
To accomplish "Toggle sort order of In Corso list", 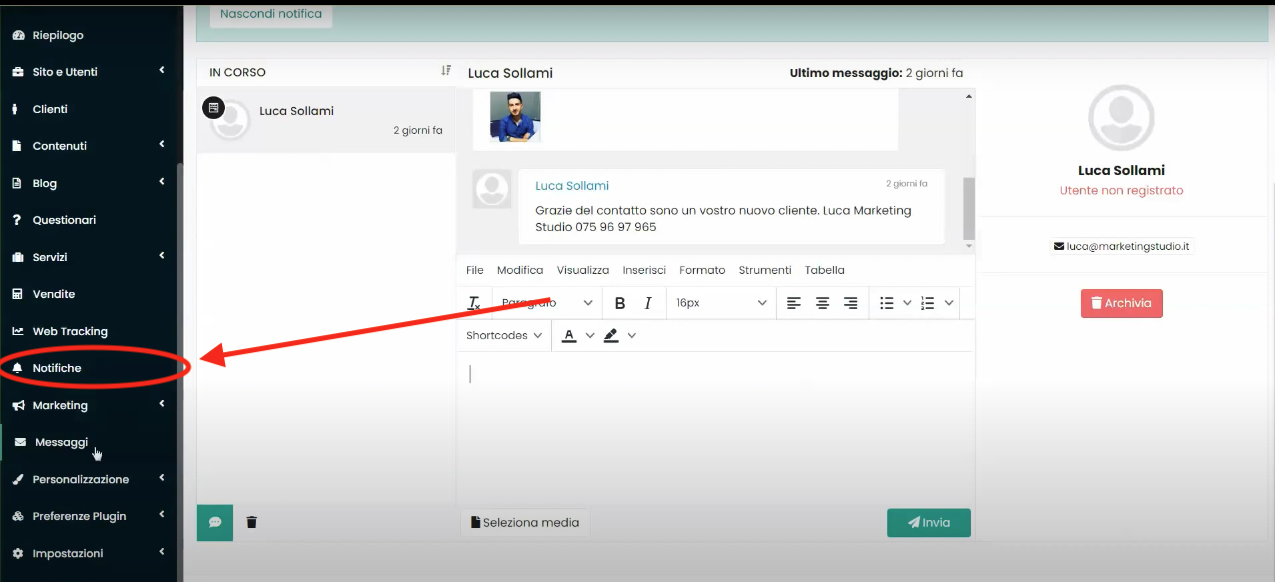I will pos(446,71).
